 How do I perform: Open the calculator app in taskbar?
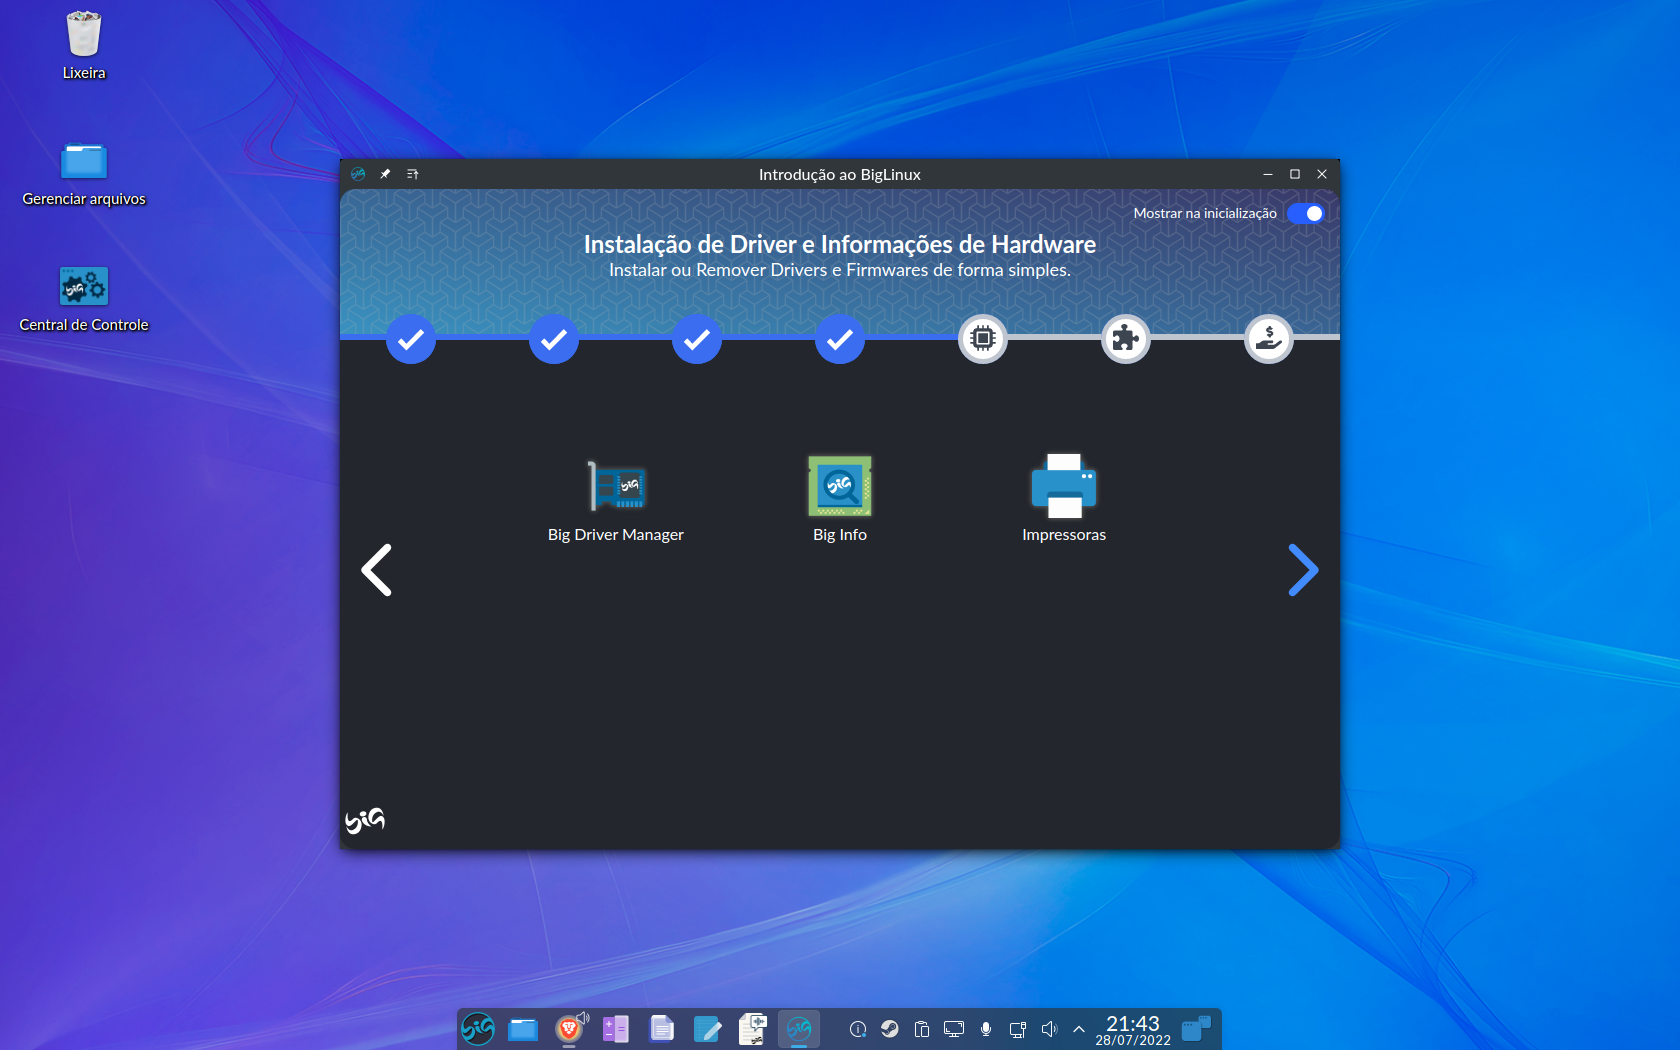pyautogui.click(x=615, y=1029)
